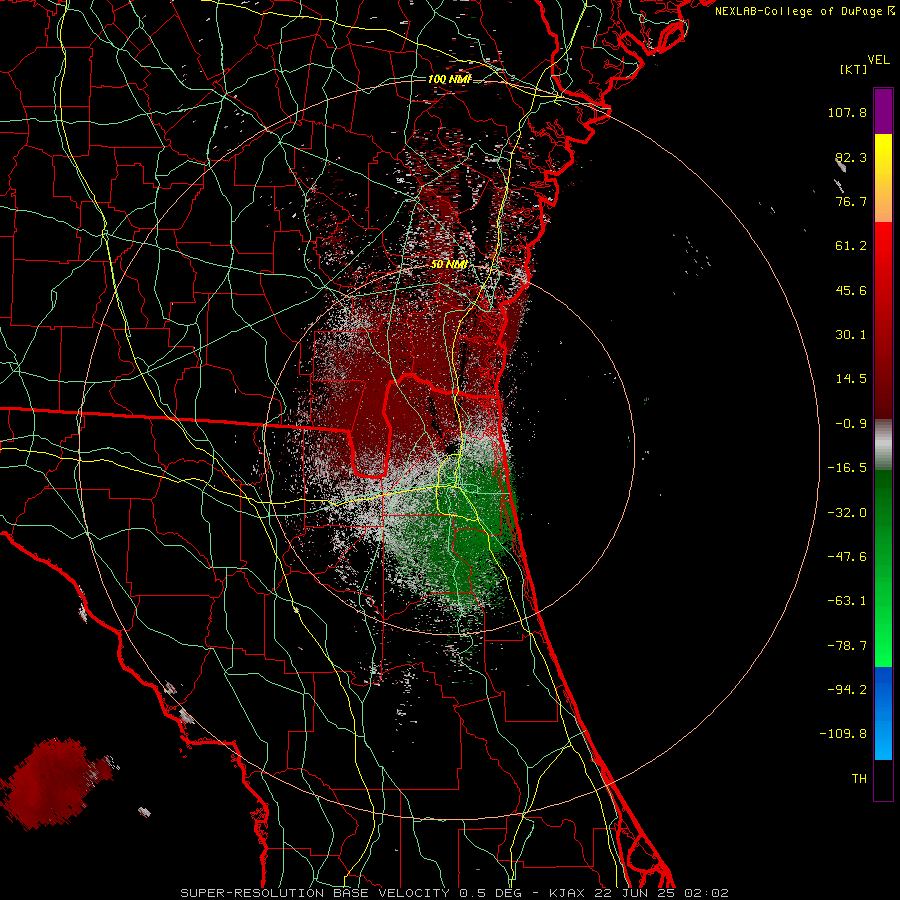Click the -0.9 velocity scale label

click(851, 424)
